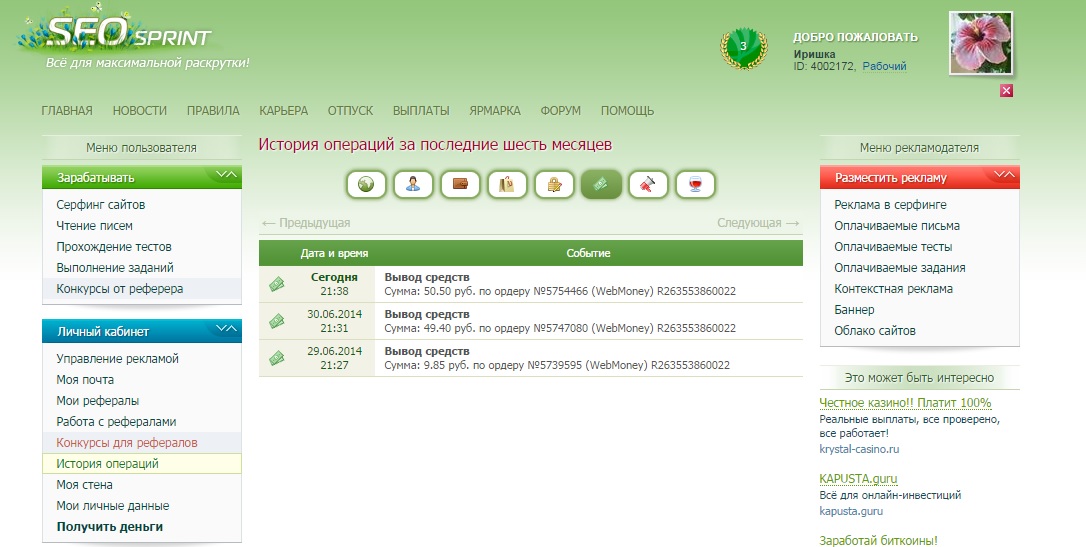
Task: Open 'Оплачиваемые письма'
Action: tap(897, 226)
